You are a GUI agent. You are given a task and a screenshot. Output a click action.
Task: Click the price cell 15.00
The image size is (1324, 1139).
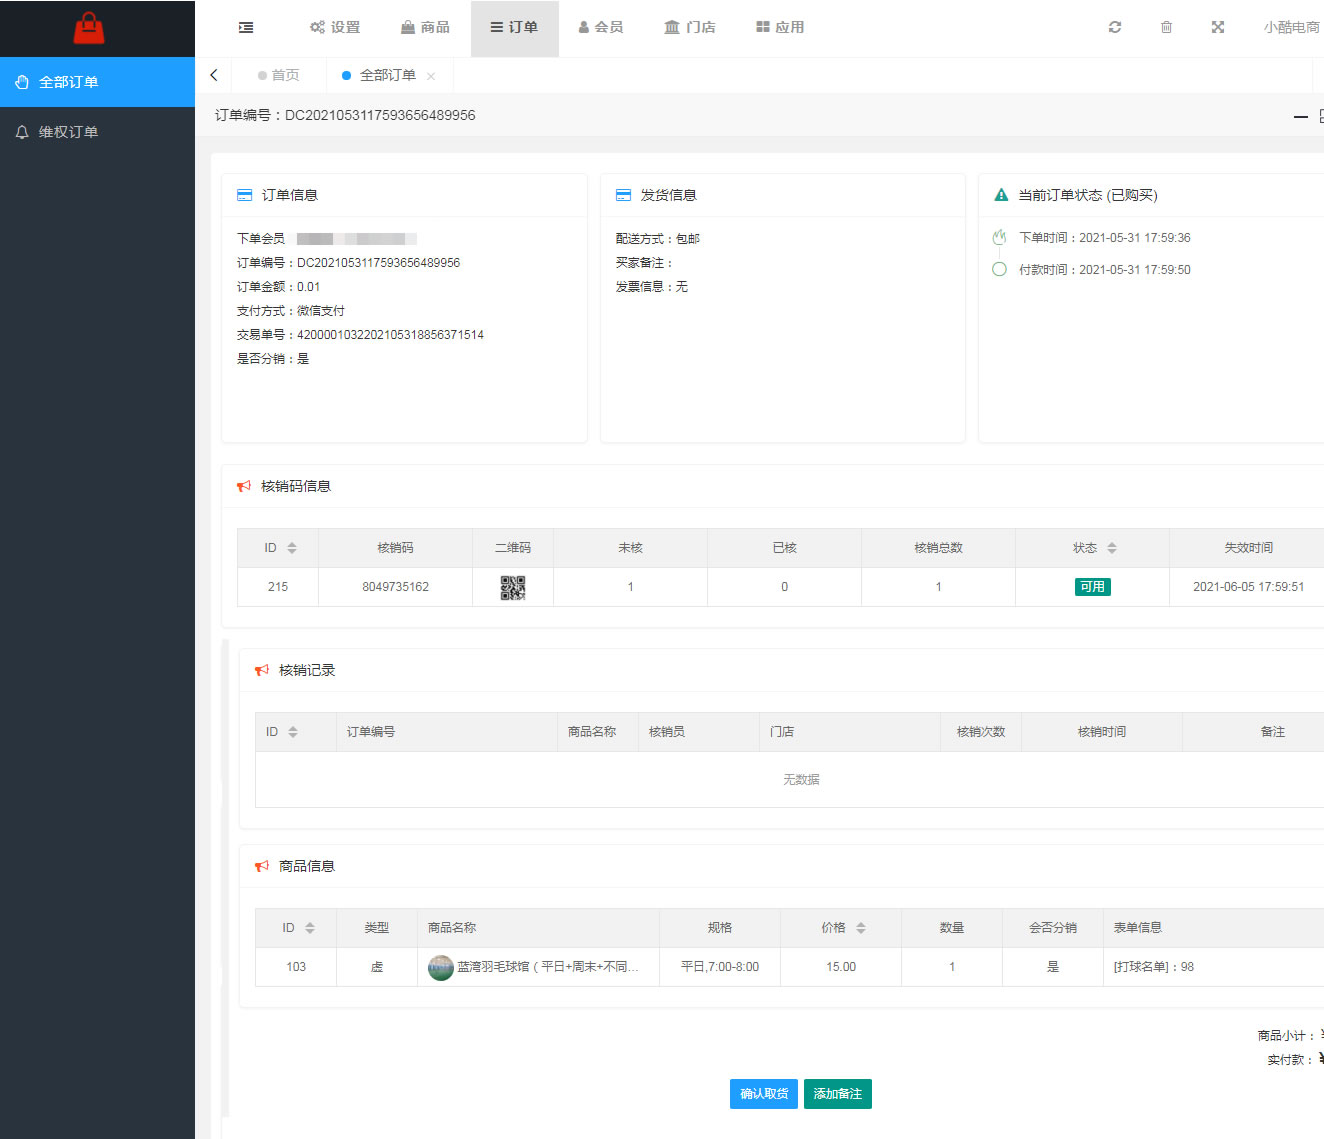pyautogui.click(x=841, y=967)
